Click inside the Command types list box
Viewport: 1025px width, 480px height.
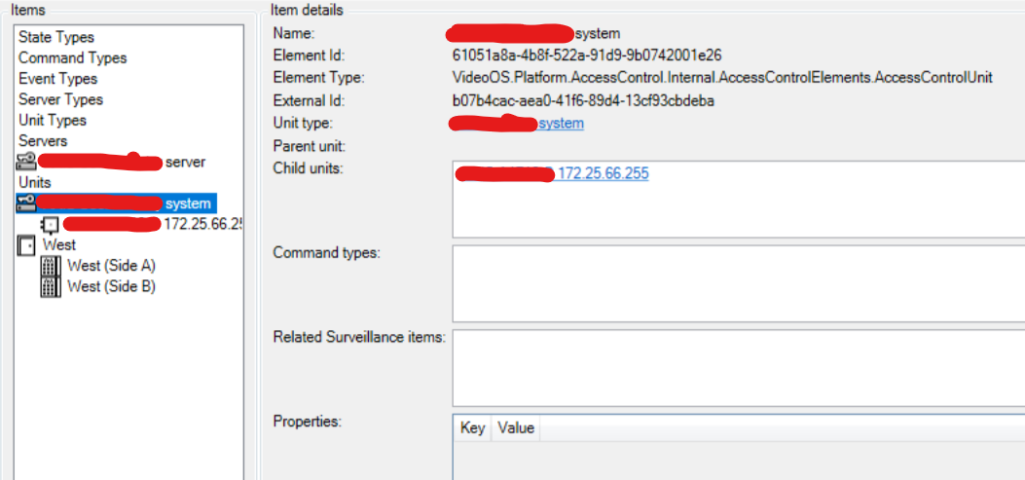(x=738, y=283)
